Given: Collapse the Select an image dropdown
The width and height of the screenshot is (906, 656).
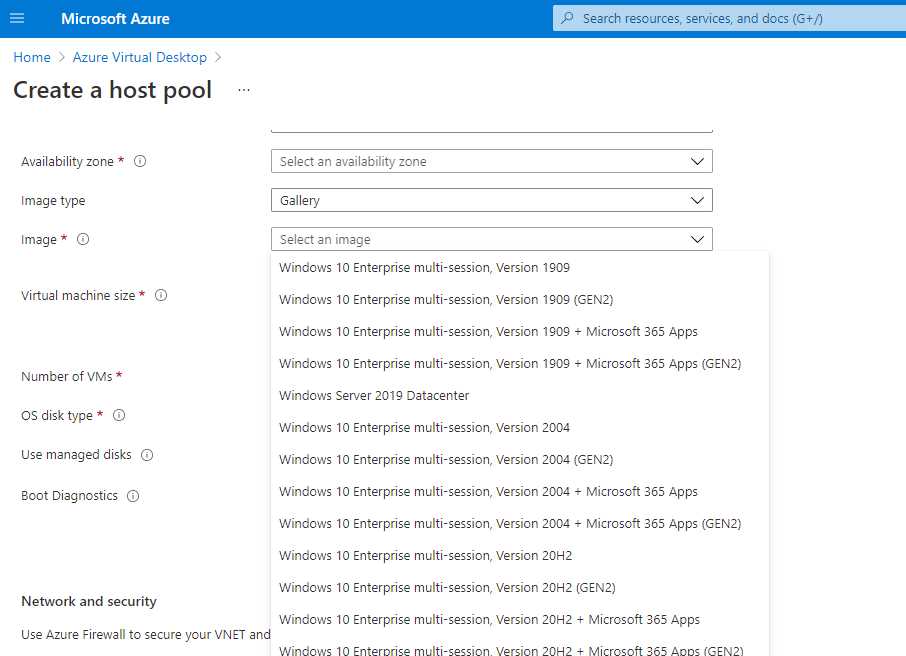Looking at the screenshot, I should tap(492, 239).
